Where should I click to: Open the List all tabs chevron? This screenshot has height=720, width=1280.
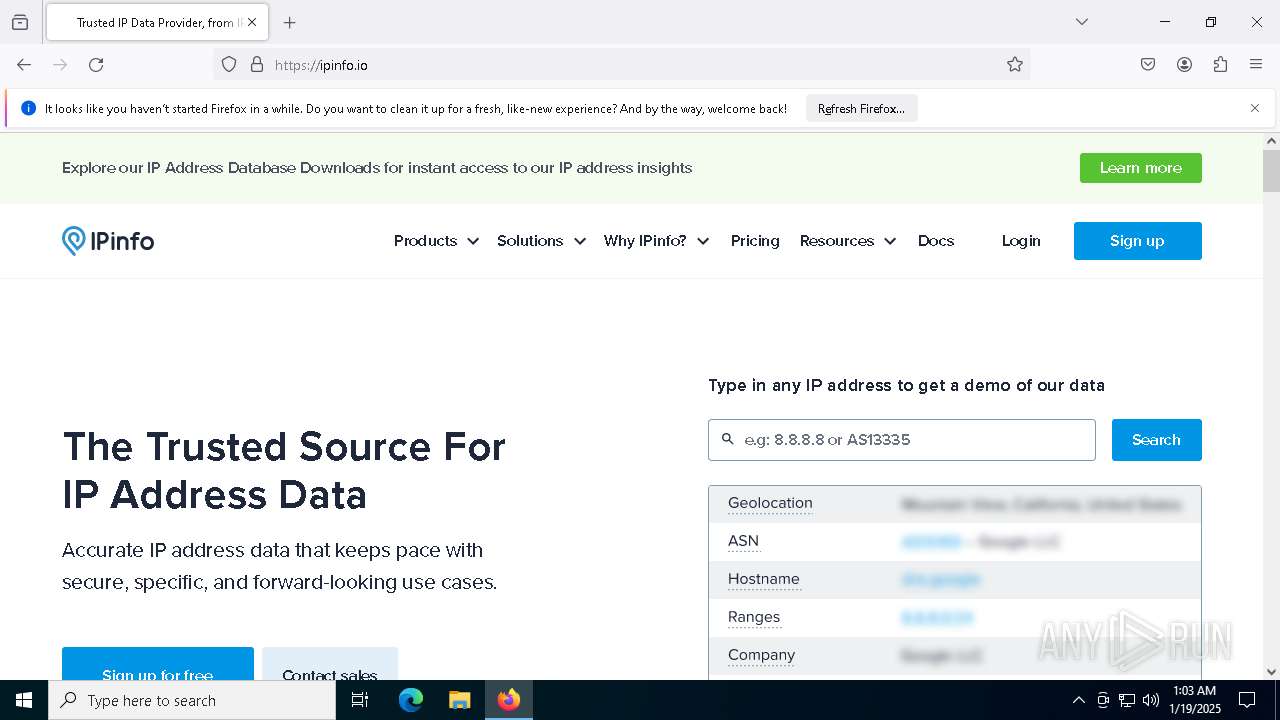pyautogui.click(x=1082, y=22)
